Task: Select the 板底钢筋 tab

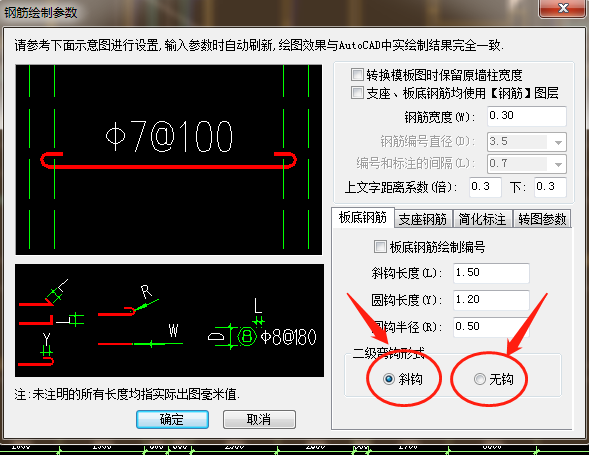Action: coord(362,217)
